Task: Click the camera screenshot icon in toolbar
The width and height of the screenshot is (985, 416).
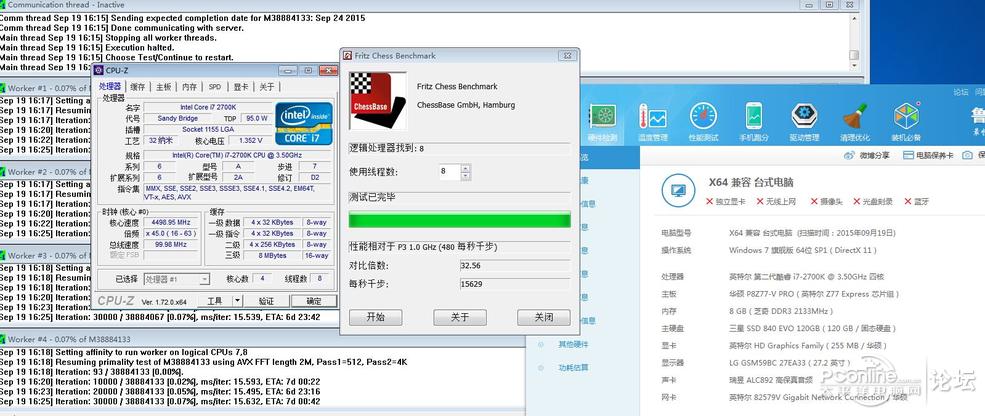Action: 967,155
